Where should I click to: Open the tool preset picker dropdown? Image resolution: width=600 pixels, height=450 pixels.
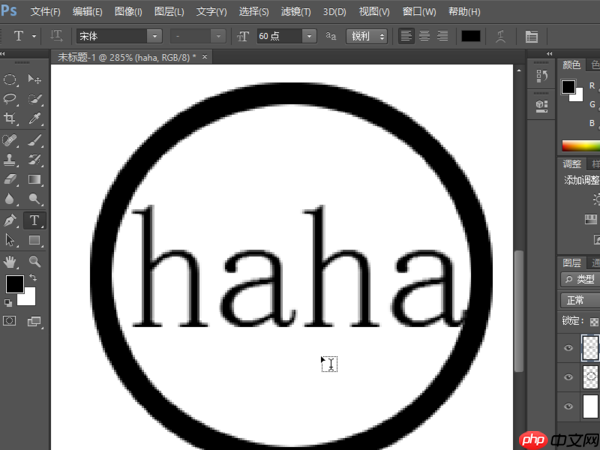pyautogui.click(x=34, y=36)
